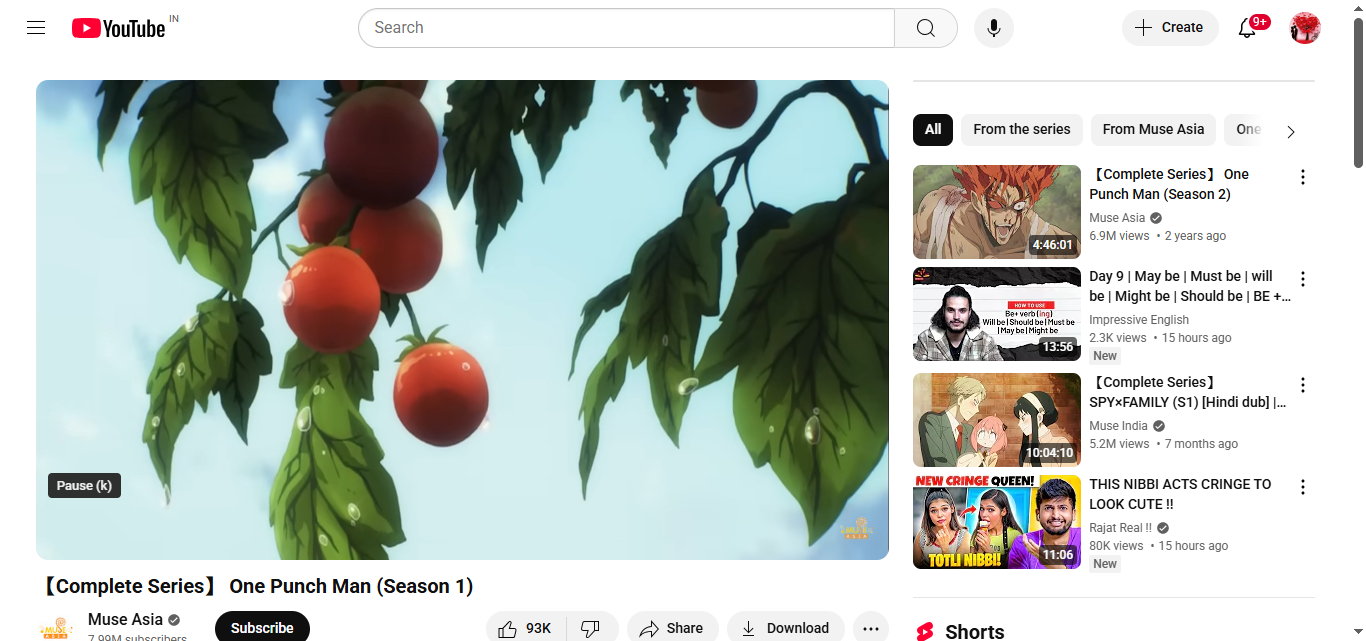Click Pause (k) on the video
1366x641 pixels.
[84, 485]
